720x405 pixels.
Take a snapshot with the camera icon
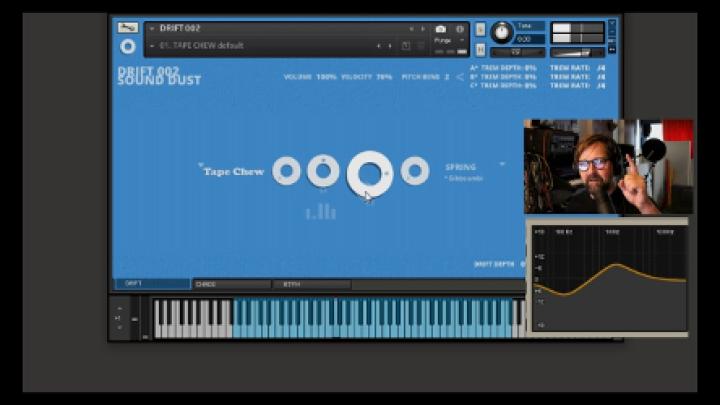440,29
